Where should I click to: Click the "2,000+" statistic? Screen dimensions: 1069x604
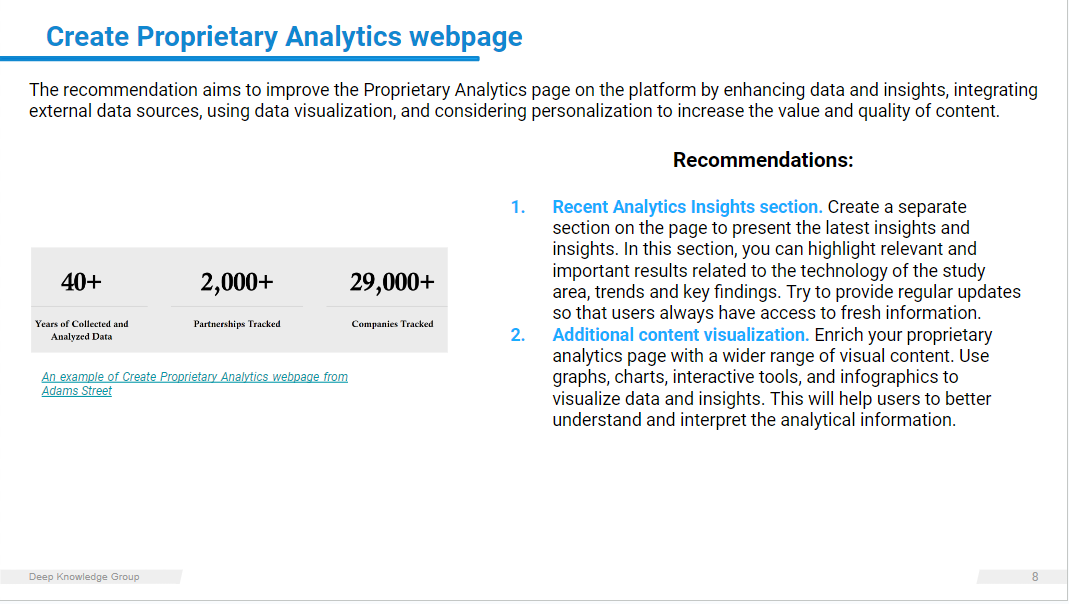click(x=237, y=282)
